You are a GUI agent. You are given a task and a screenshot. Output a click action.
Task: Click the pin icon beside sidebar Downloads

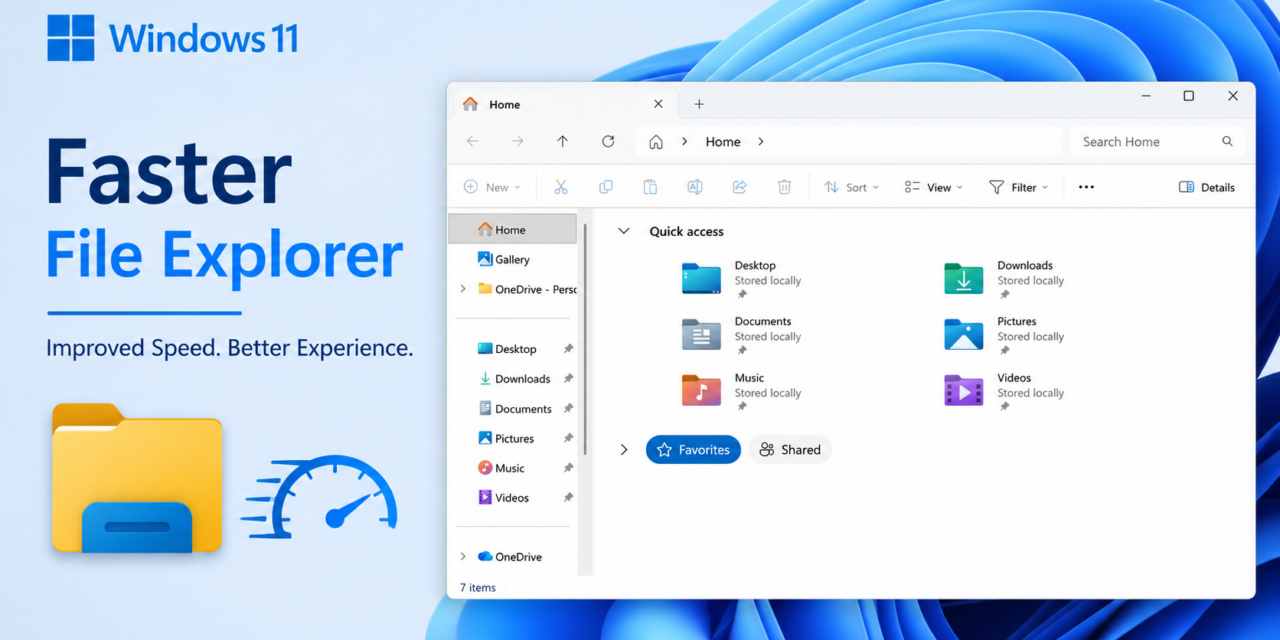tap(568, 379)
